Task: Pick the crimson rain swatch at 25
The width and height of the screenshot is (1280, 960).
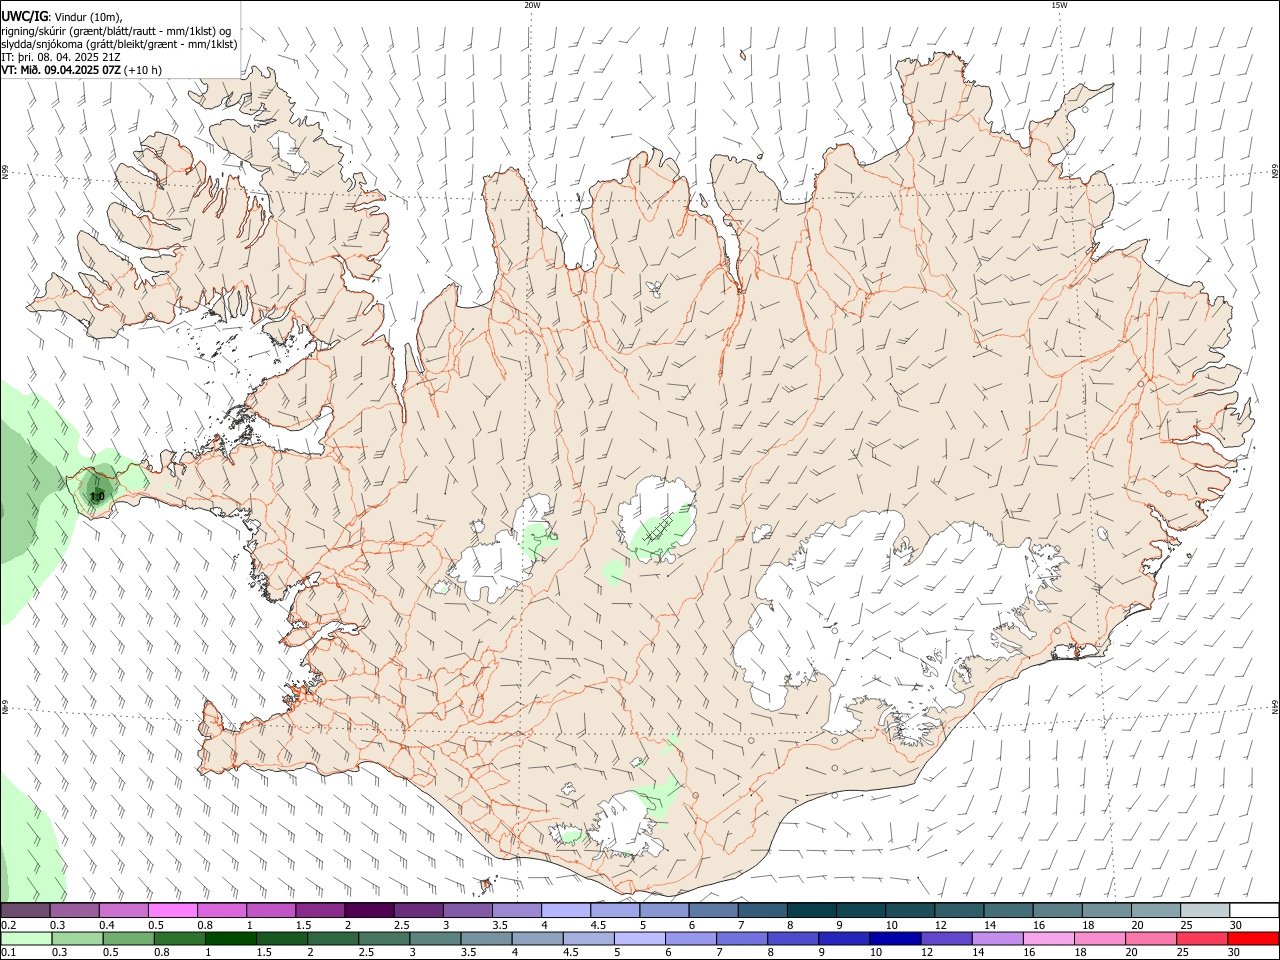Action: tap(1202, 938)
